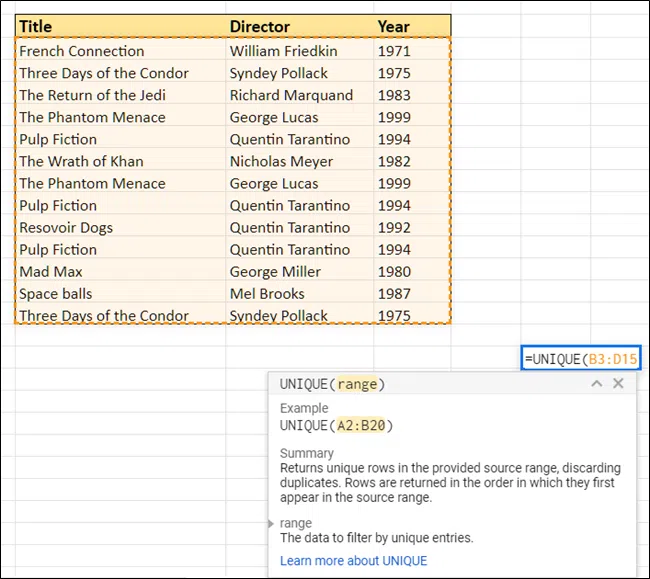Close the UNIQUE function help popup

[618, 384]
